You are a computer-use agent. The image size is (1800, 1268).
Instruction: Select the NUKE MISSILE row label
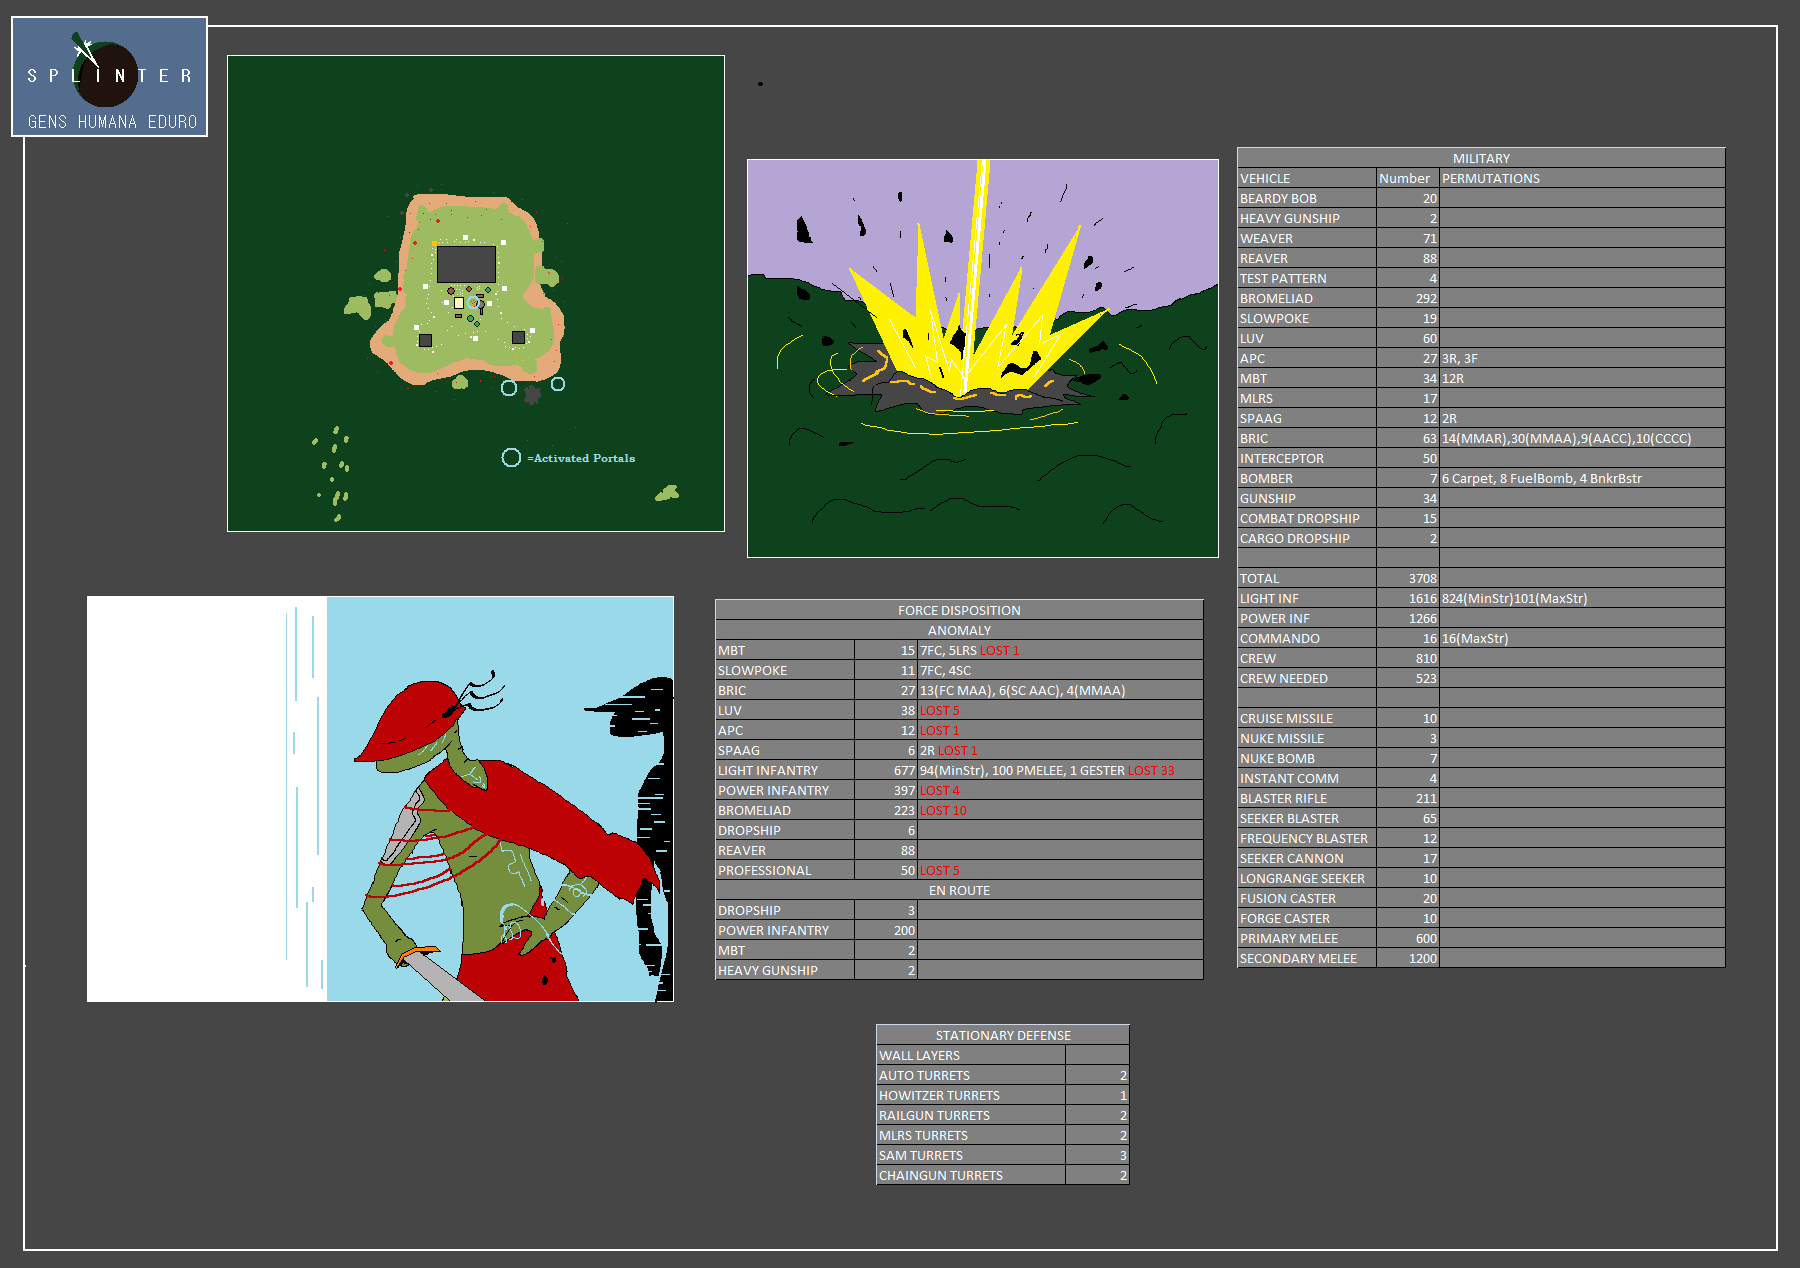[1281, 738]
